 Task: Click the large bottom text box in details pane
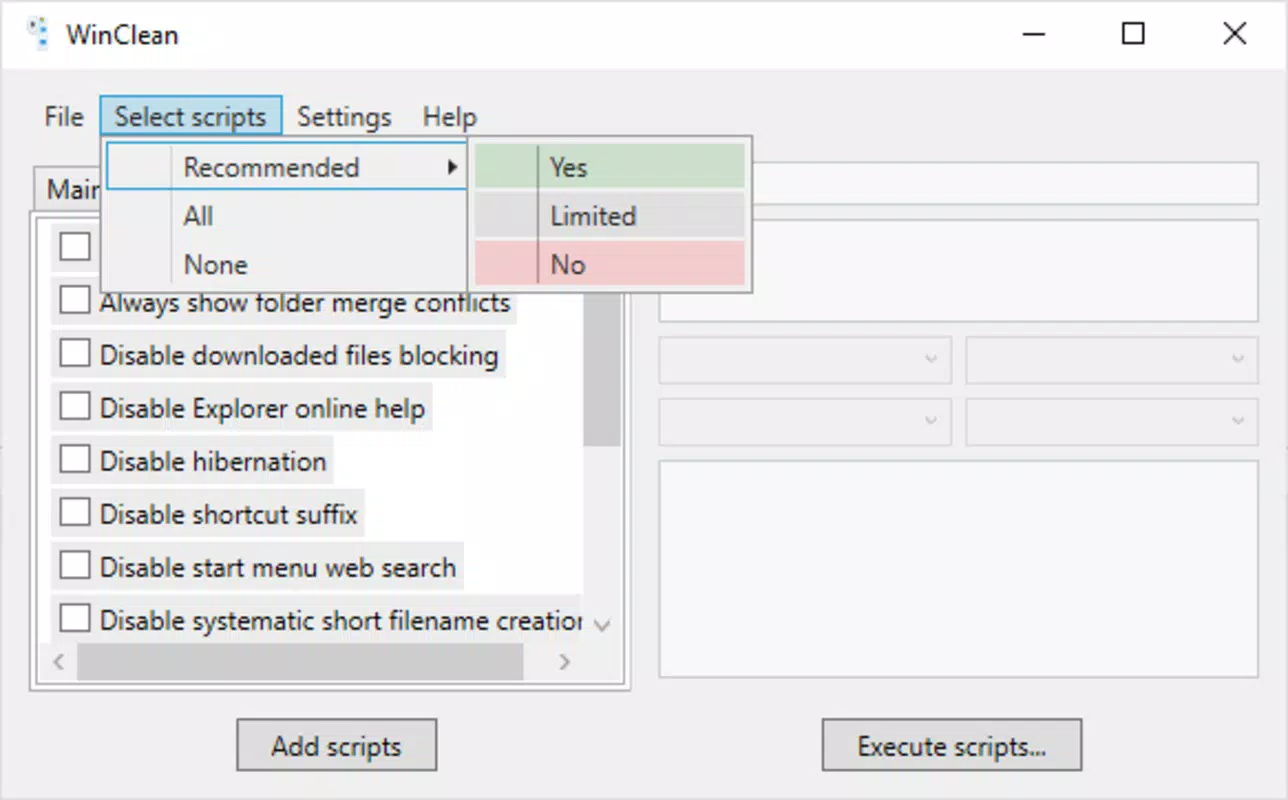958,568
